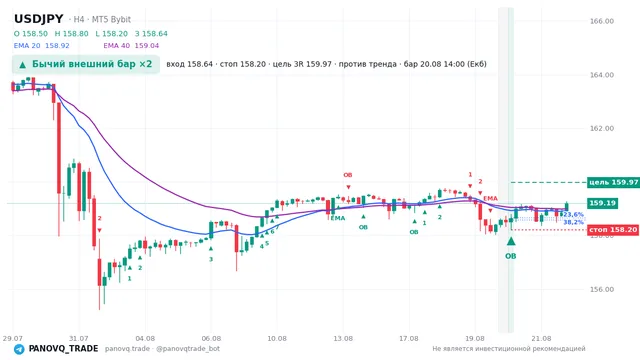Click the 'З 158.64' close value
The height and width of the screenshot is (360, 640).
click(151, 33)
